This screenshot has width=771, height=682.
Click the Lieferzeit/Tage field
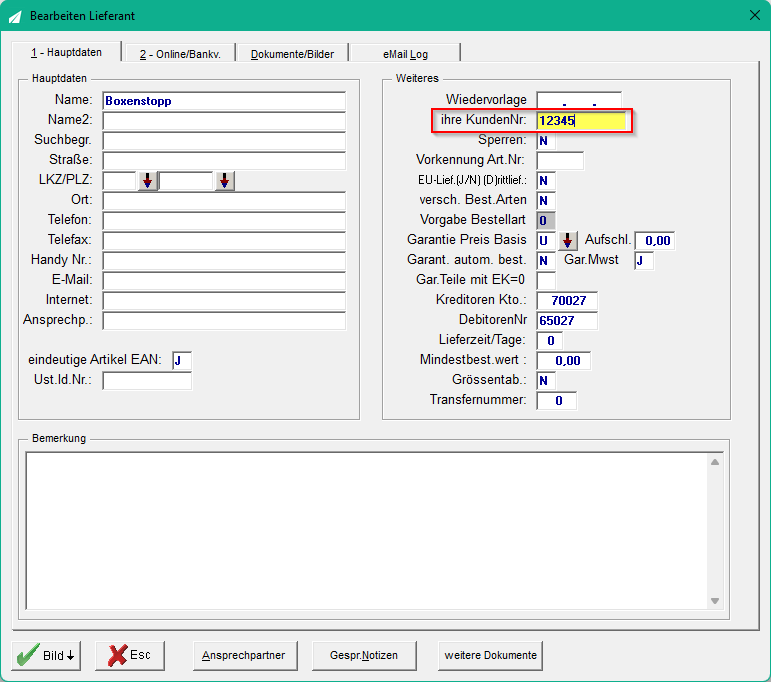pos(549,341)
